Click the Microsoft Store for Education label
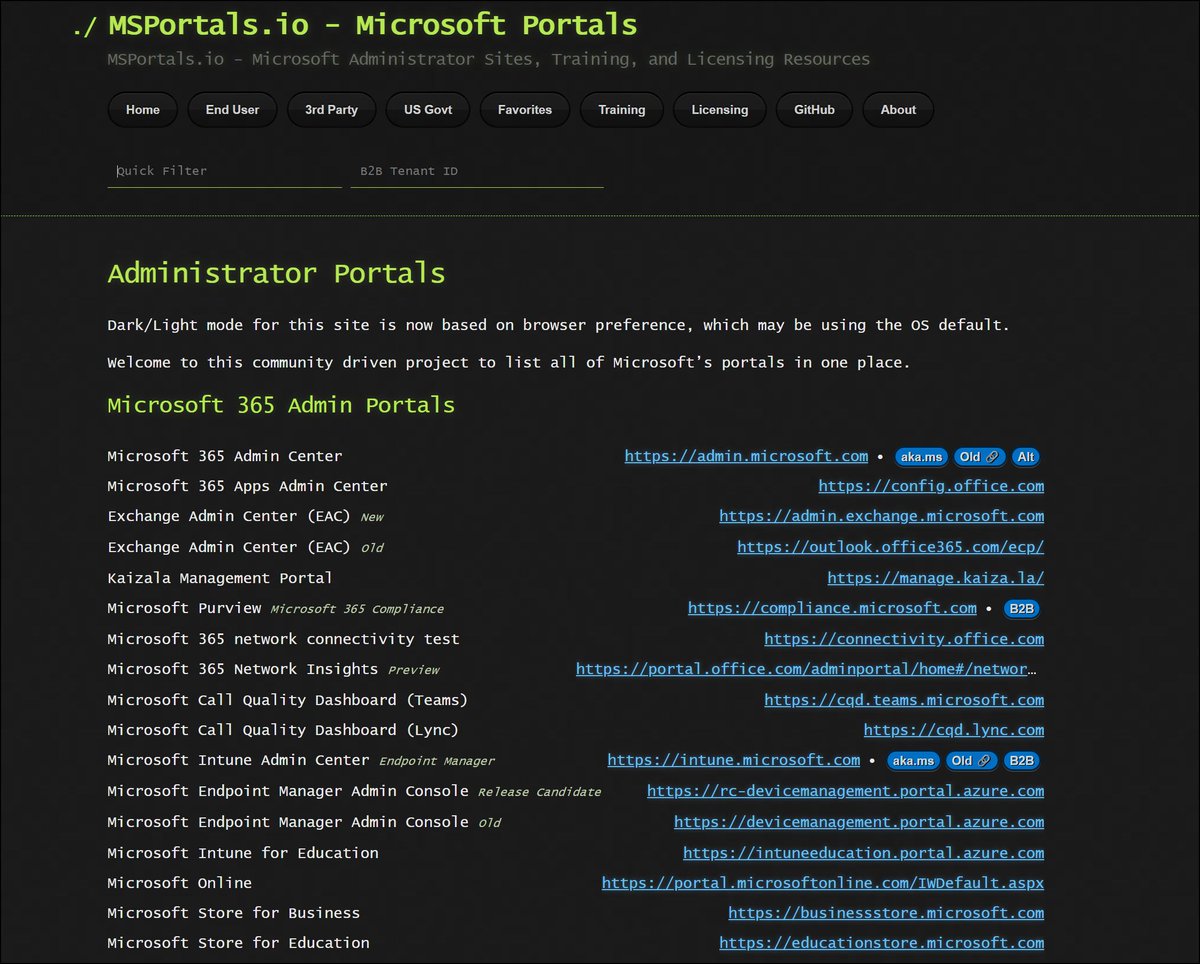Screen dimensions: 1200x964 (x=238, y=943)
